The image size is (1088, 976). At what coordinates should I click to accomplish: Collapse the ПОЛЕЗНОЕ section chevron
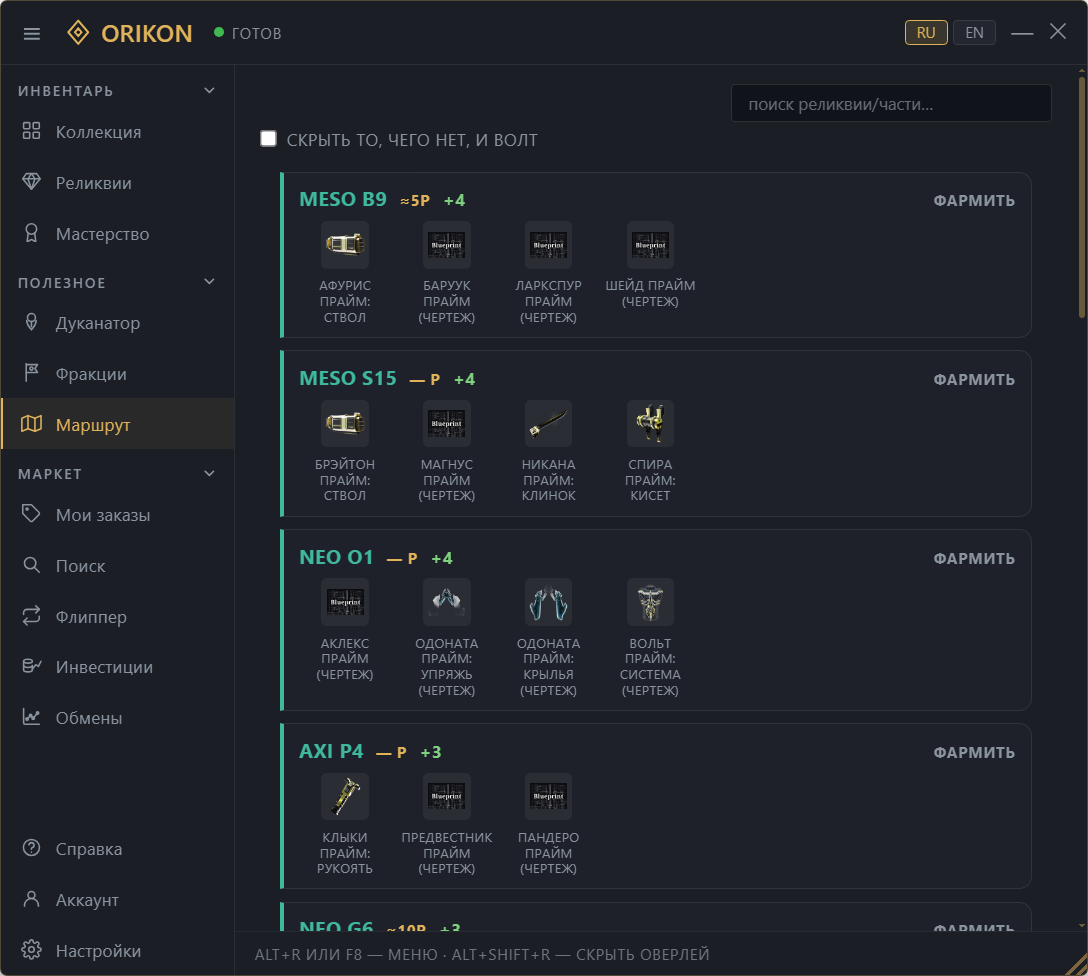pos(210,282)
